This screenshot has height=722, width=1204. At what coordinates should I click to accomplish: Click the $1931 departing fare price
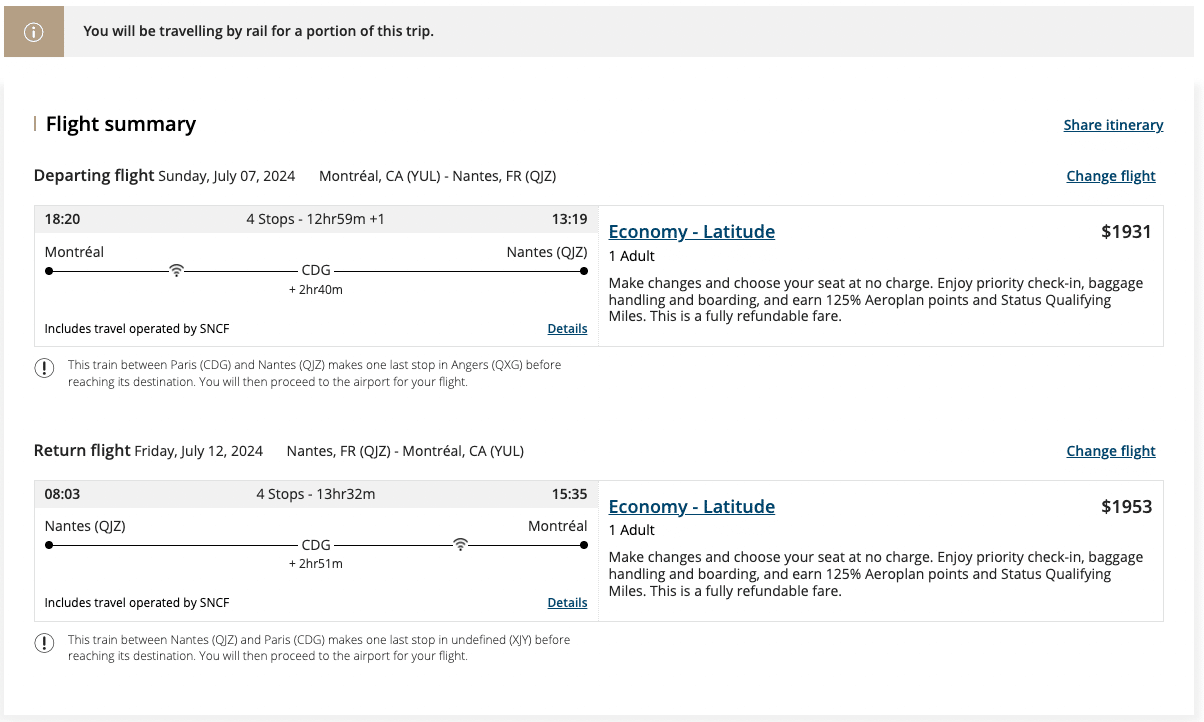(x=1126, y=232)
